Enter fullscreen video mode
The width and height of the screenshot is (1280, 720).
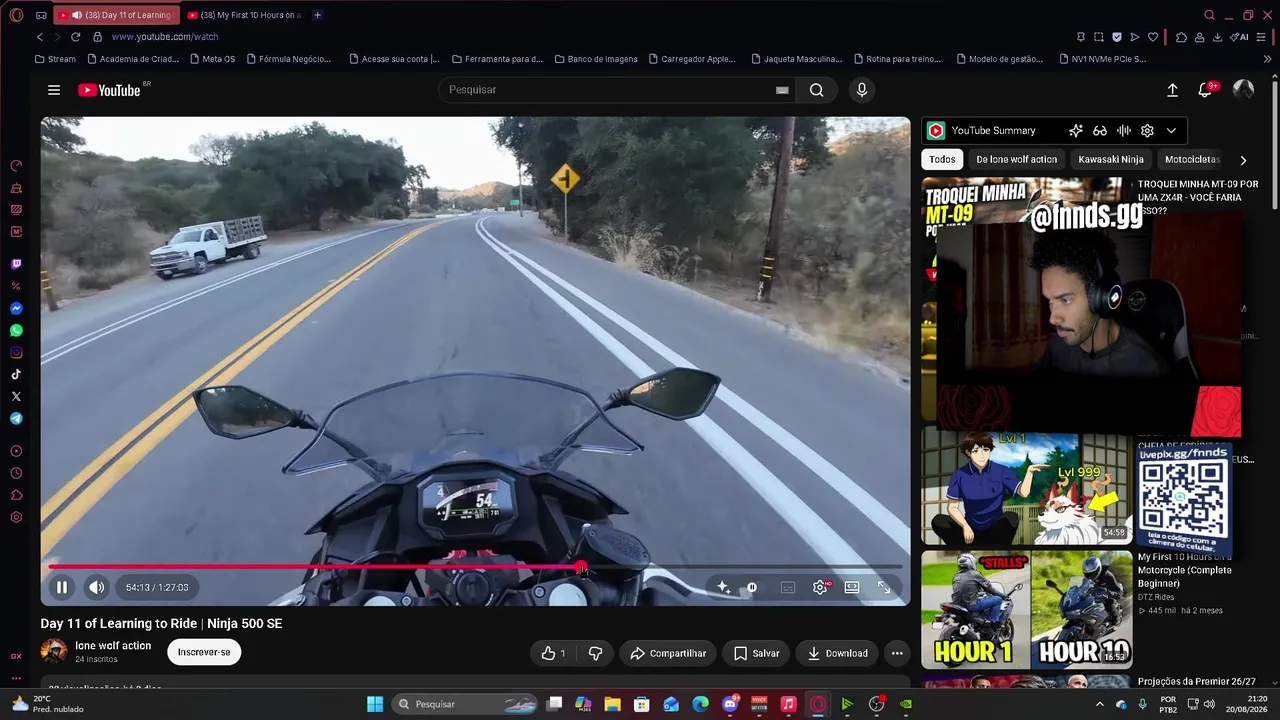click(884, 587)
